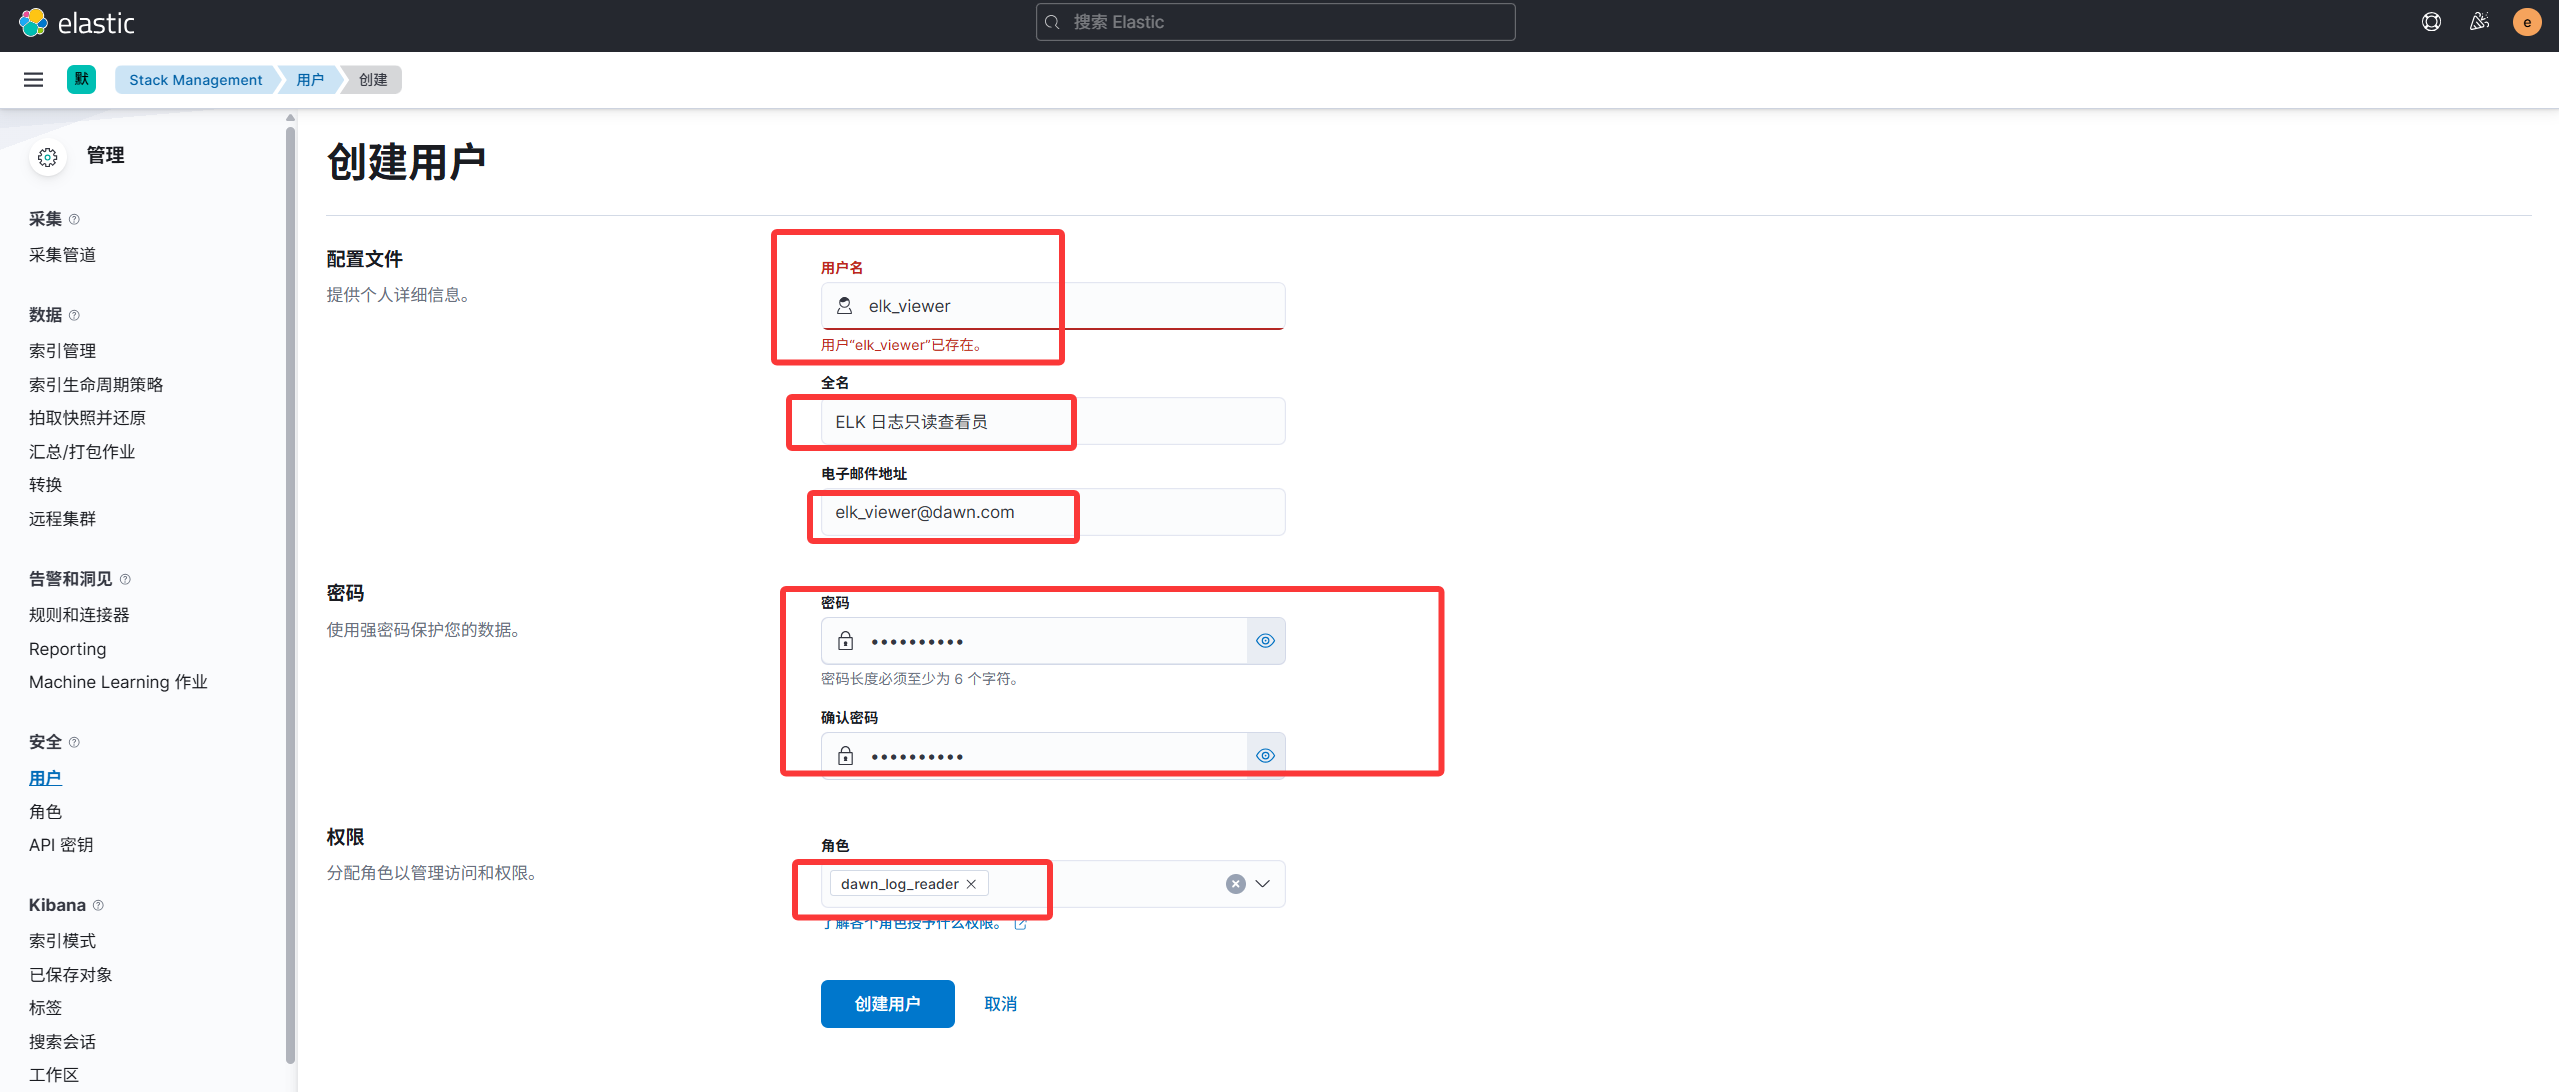Open the role privileges learn-more link

[924, 923]
